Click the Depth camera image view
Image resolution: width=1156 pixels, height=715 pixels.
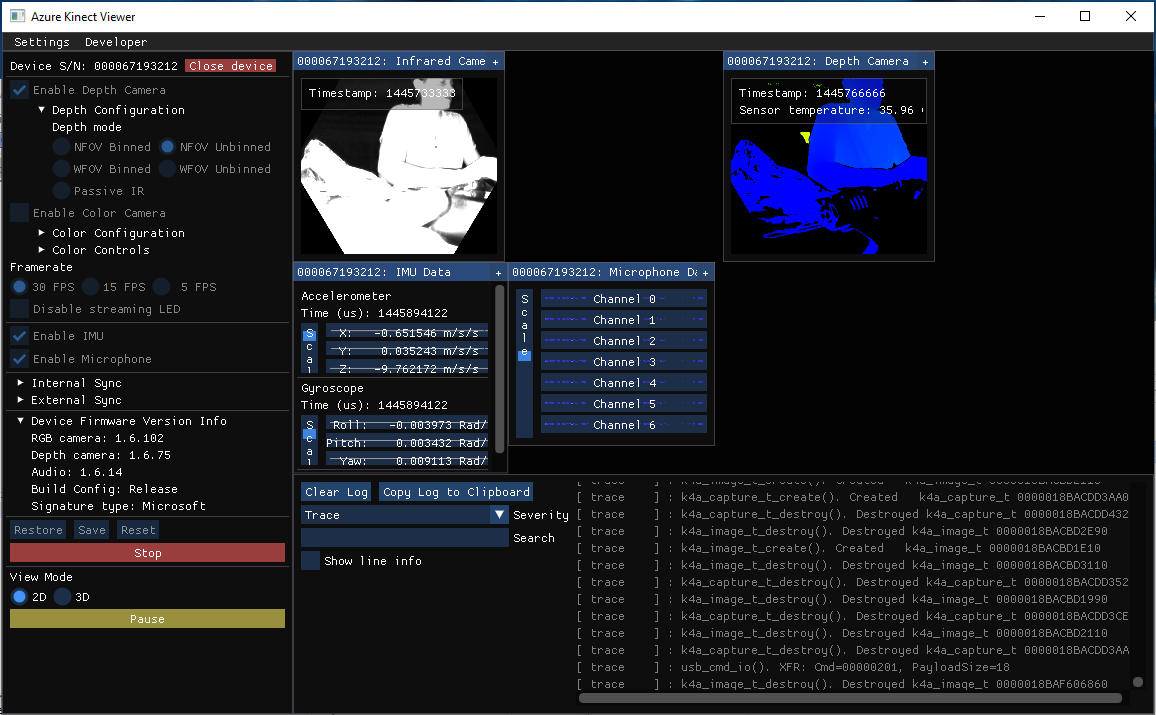(829, 166)
